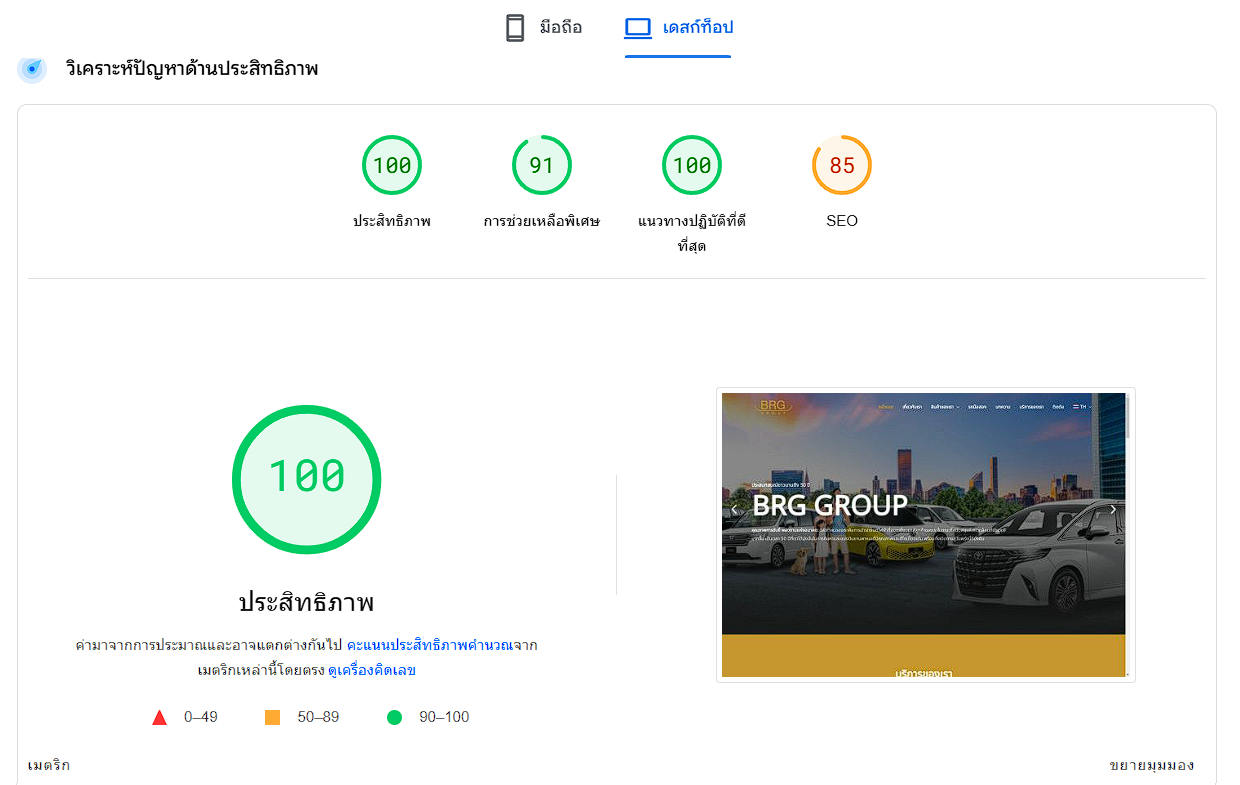Select the เดสก์ท็อป (desktop) tab
The image size is (1240, 785).
pos(678,28)
